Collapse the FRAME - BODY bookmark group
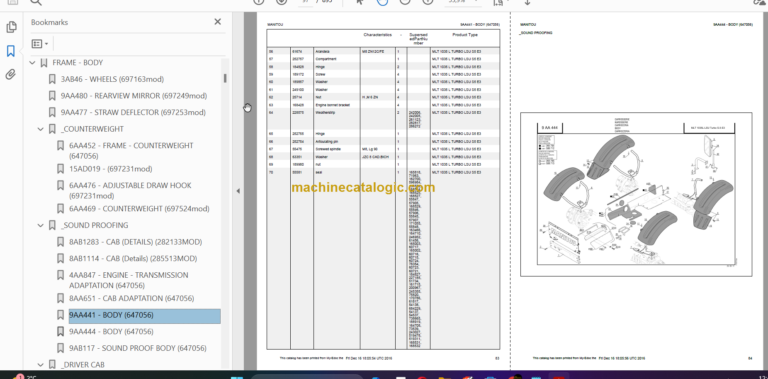 [33, 63]
